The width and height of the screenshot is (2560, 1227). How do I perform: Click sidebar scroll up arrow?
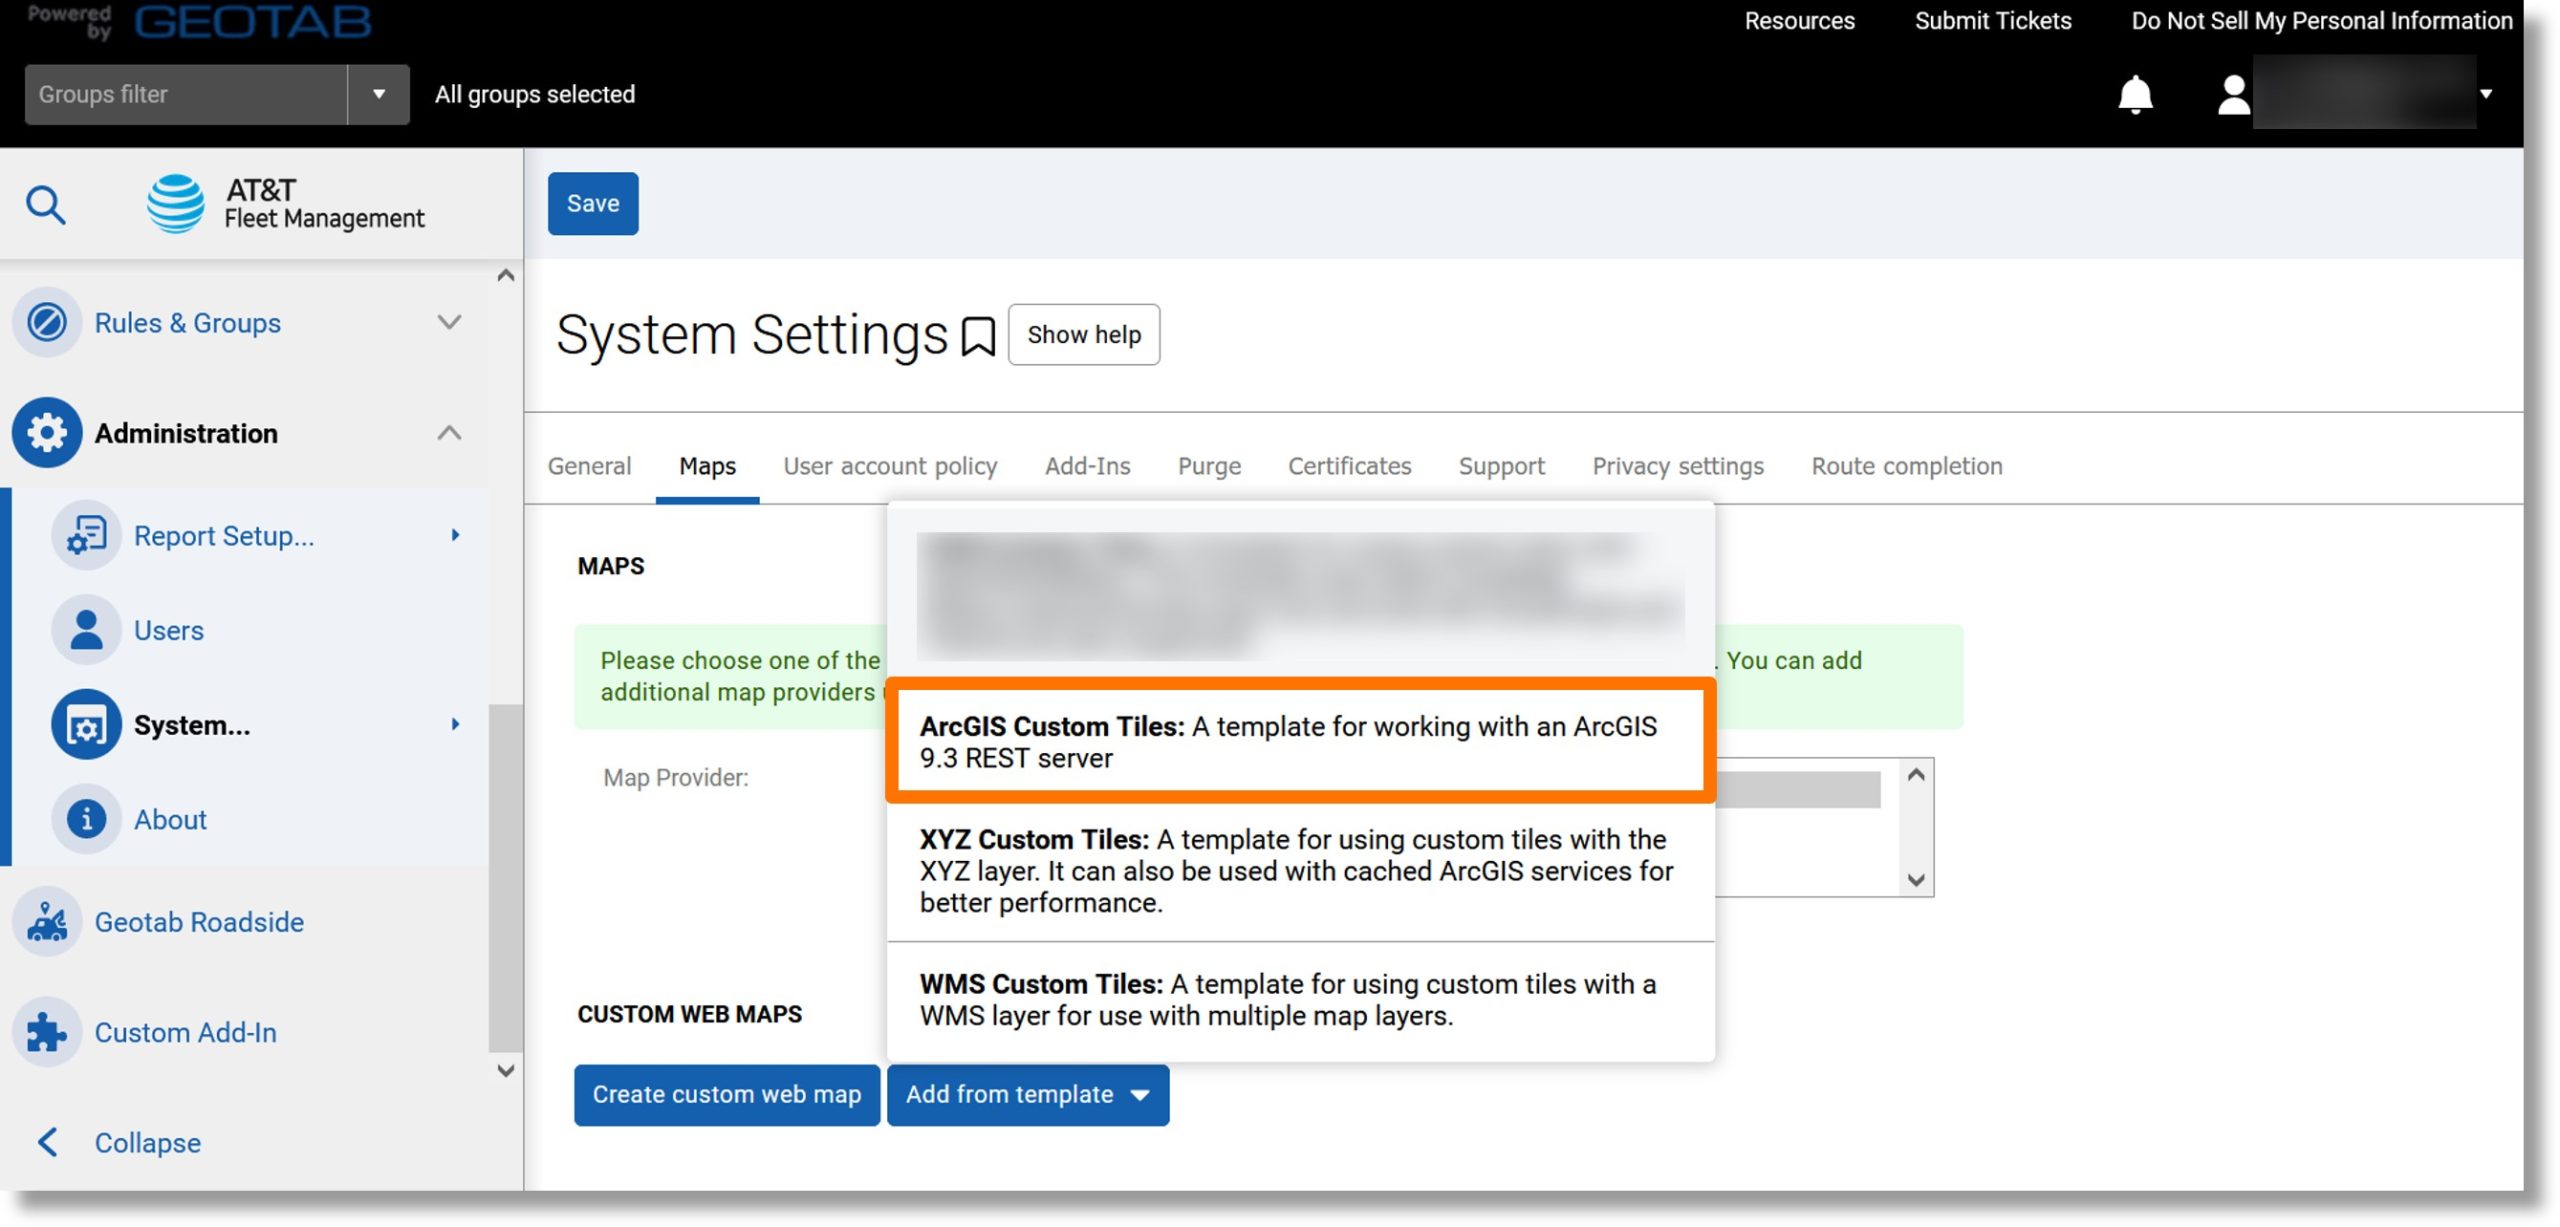pyautogui.click(x=506, y=275)
